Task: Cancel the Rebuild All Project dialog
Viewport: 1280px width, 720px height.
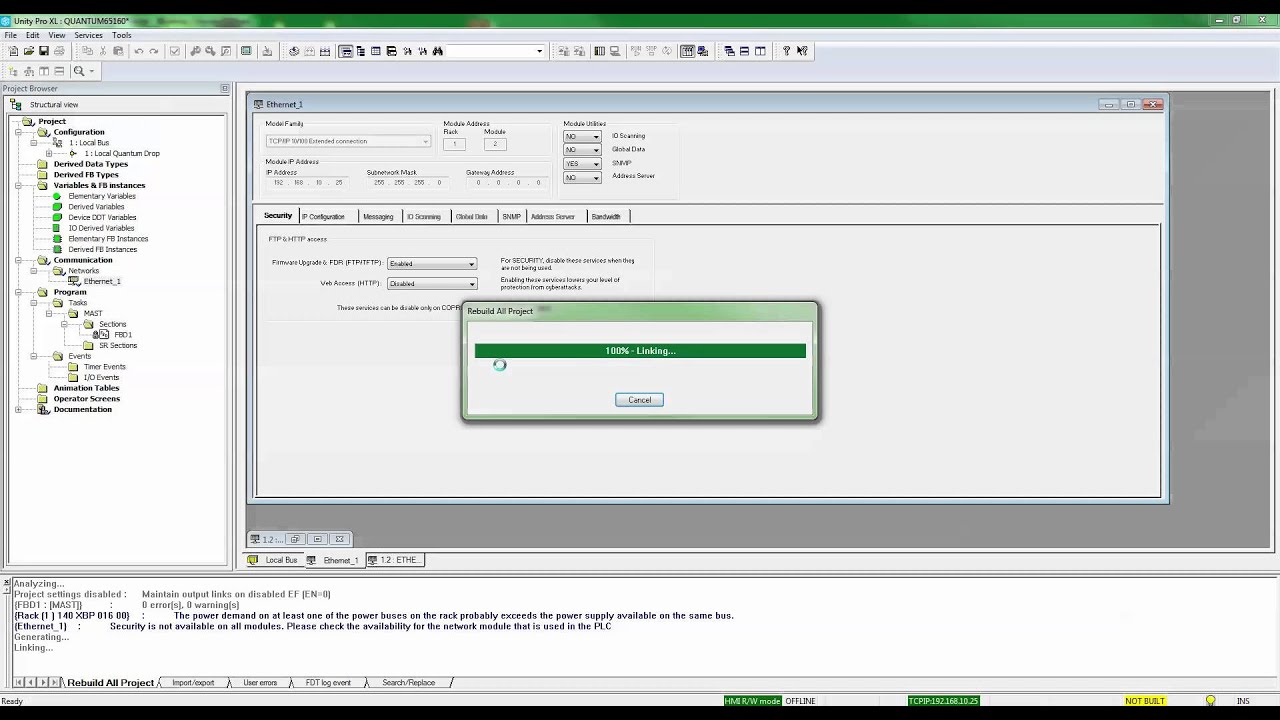Action: coord(640,400)
